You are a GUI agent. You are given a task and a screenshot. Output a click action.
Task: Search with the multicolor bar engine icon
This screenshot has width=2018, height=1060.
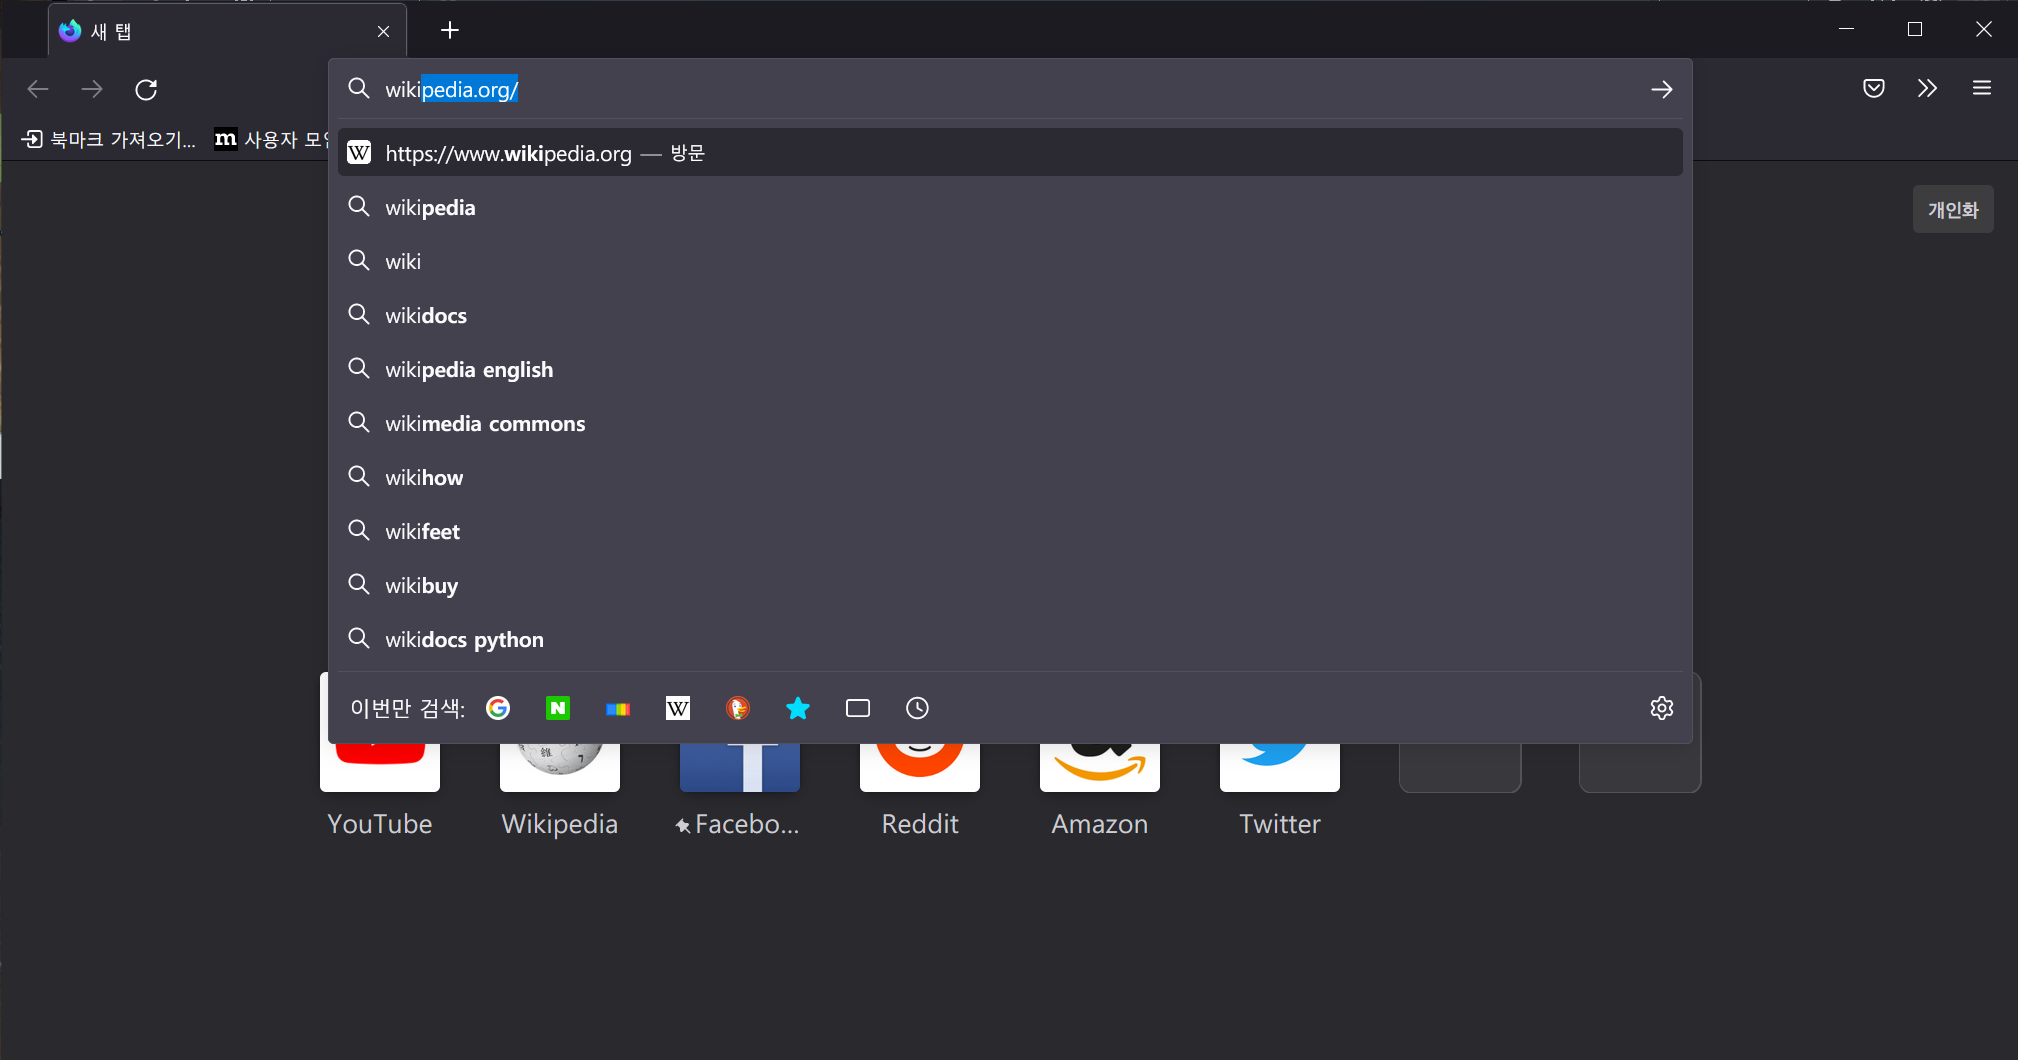[x=618, y=708]
